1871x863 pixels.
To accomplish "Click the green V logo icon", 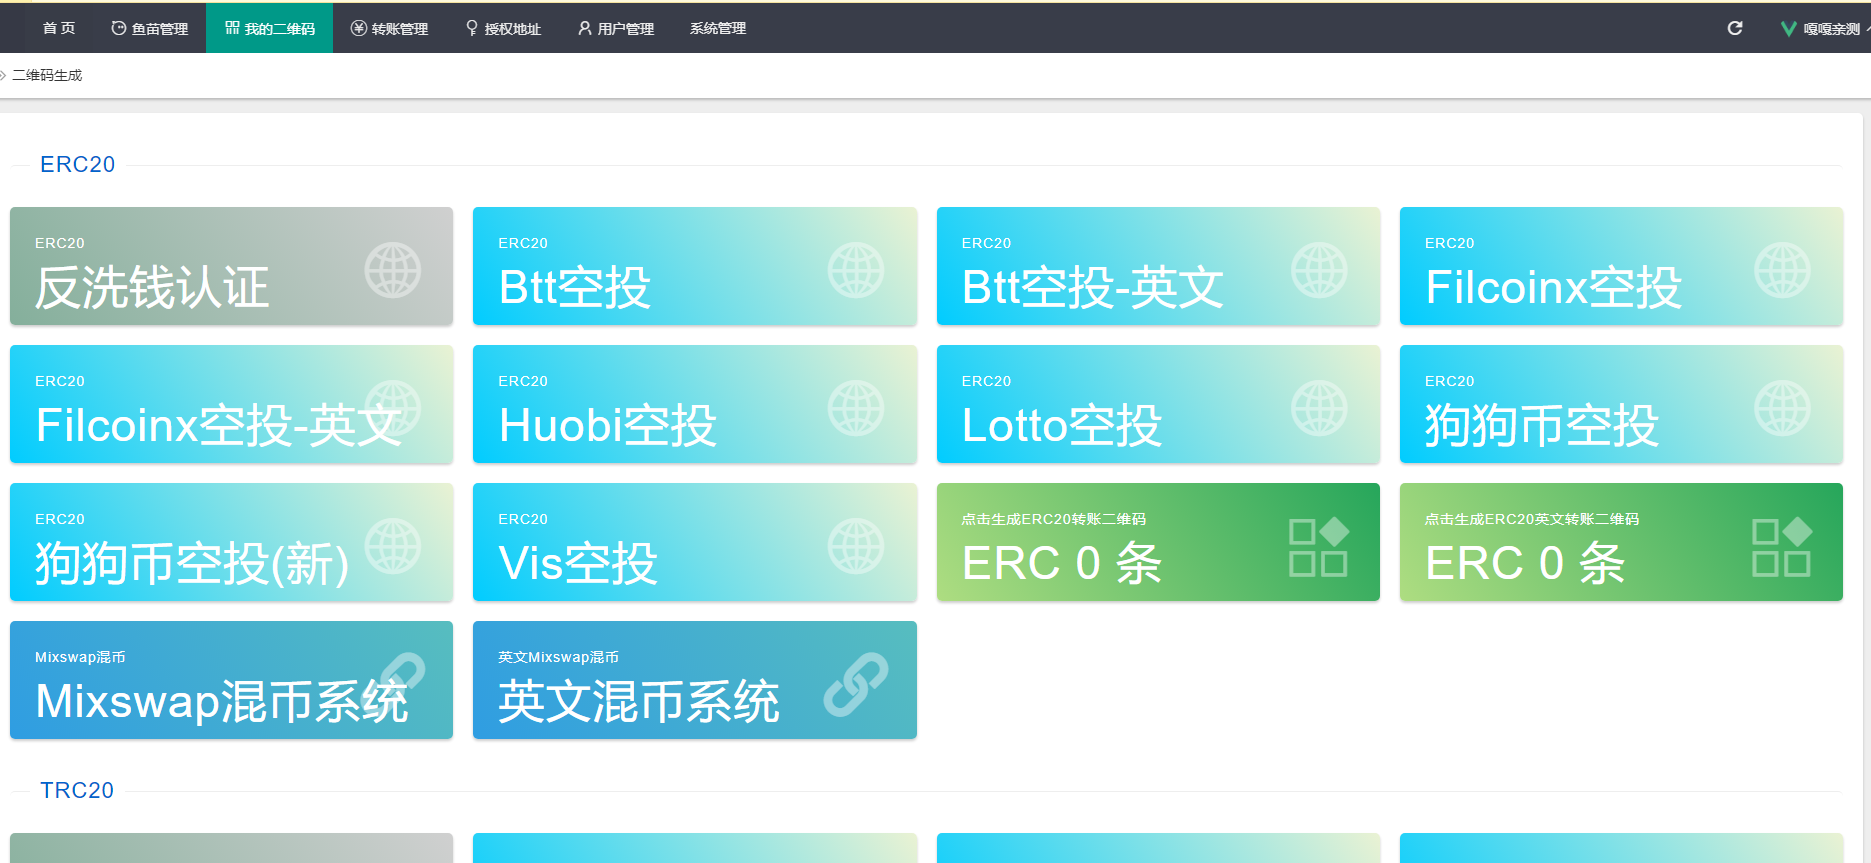I will (x=1789, y=29).
